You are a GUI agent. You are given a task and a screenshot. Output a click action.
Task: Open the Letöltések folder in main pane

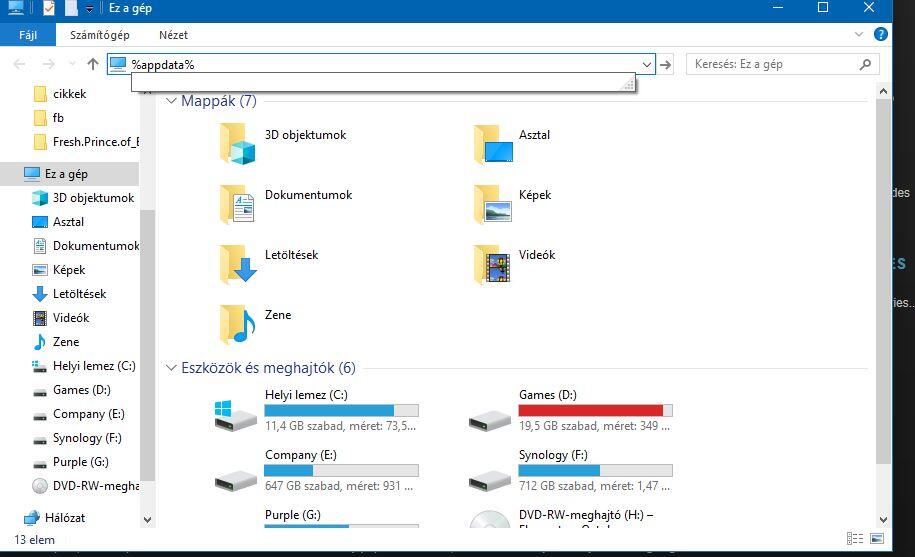237,264
